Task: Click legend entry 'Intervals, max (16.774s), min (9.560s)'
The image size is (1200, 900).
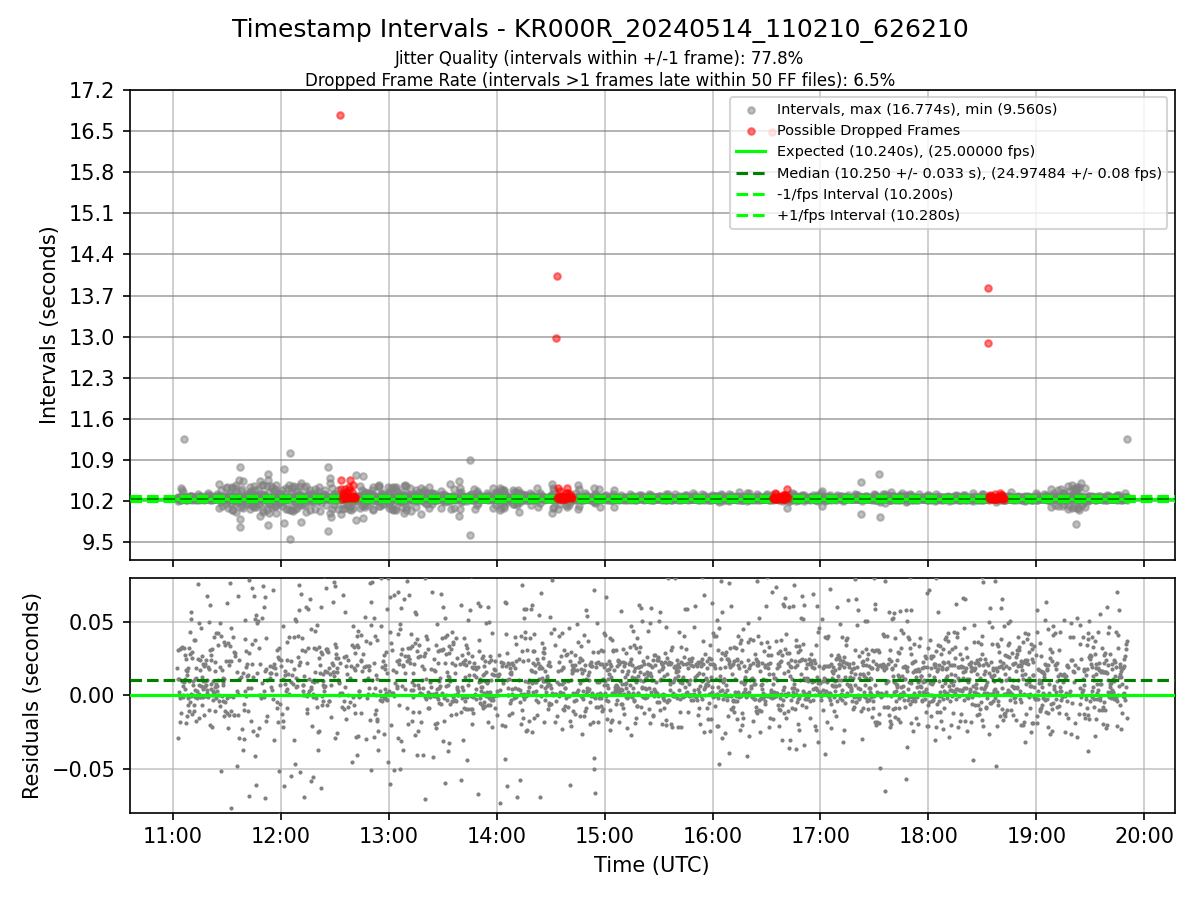Action: 917,108
